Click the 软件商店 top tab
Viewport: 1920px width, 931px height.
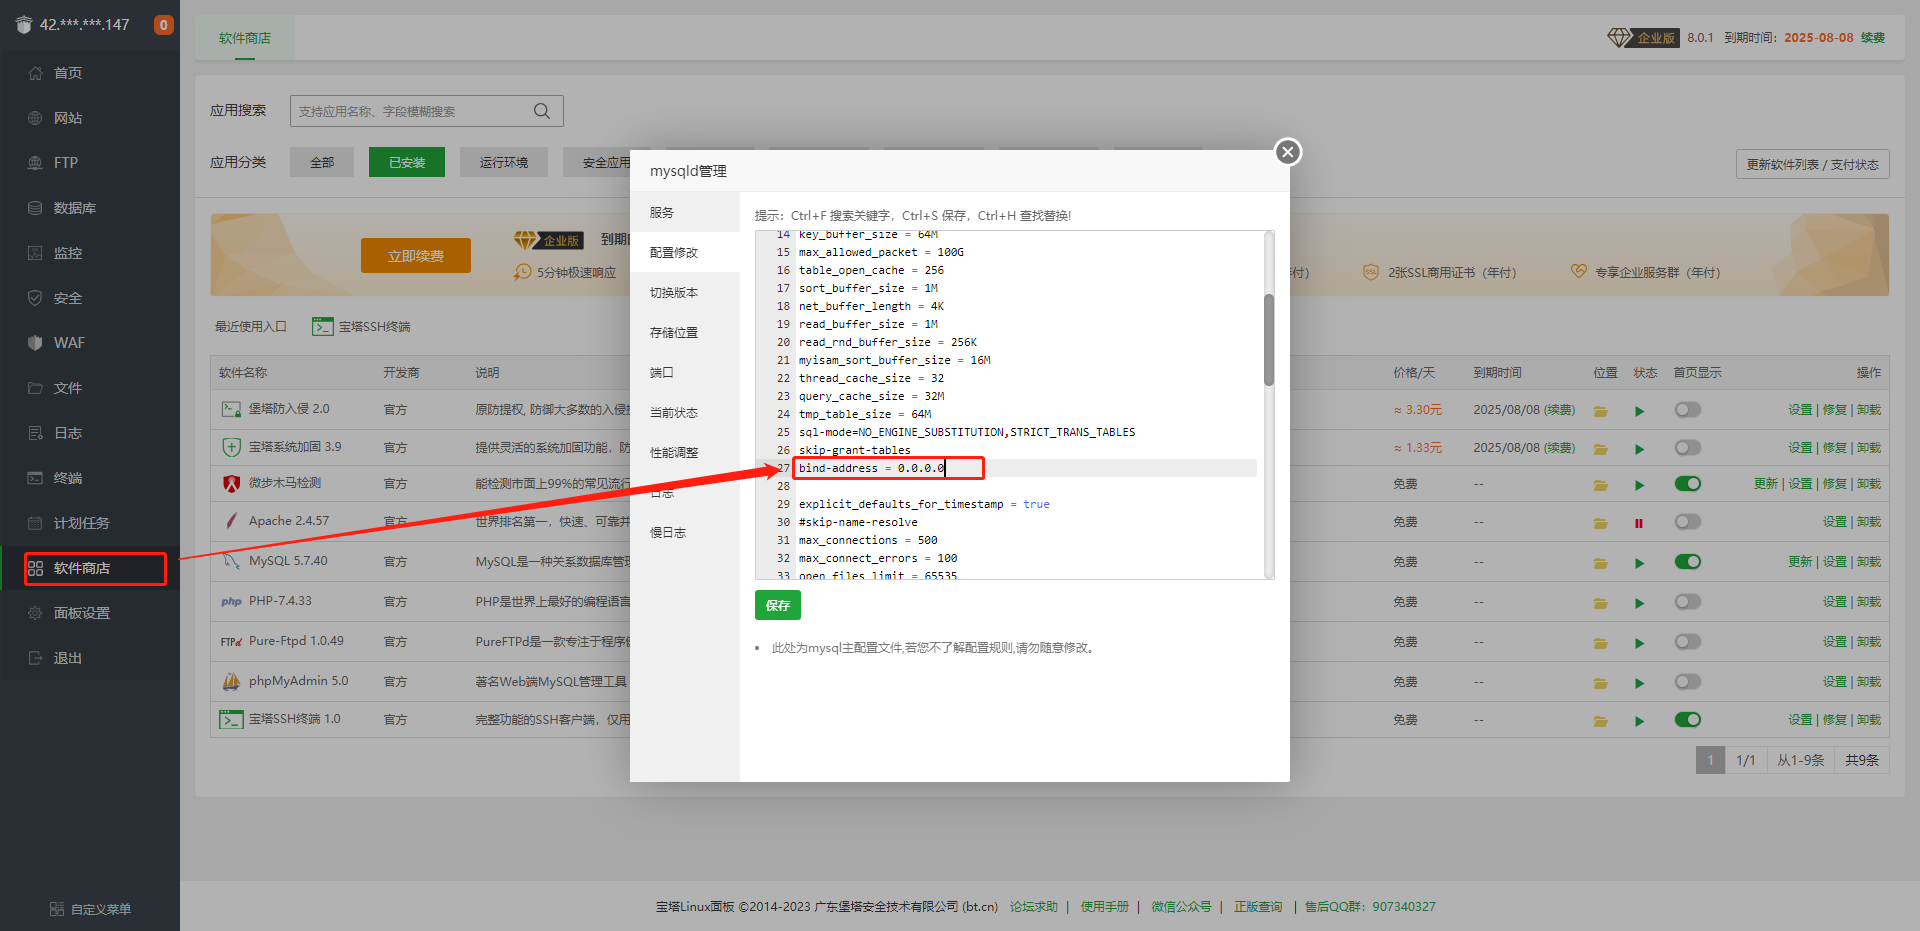245,38
